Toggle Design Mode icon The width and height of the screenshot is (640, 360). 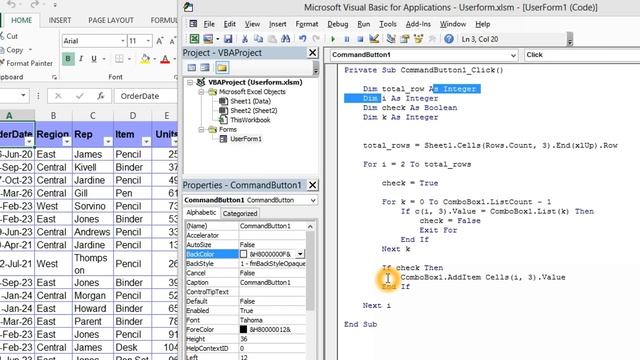click(373, 39)
